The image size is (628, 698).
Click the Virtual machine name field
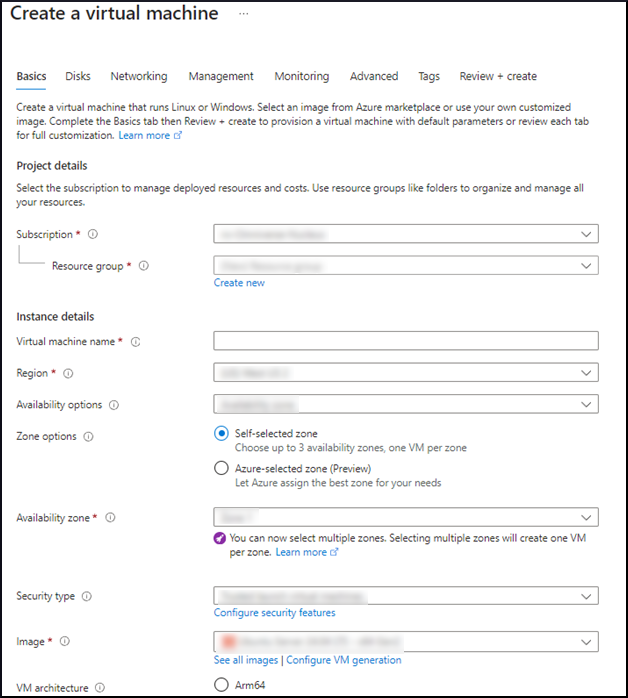pyautogui.click(x=405, y=341)
